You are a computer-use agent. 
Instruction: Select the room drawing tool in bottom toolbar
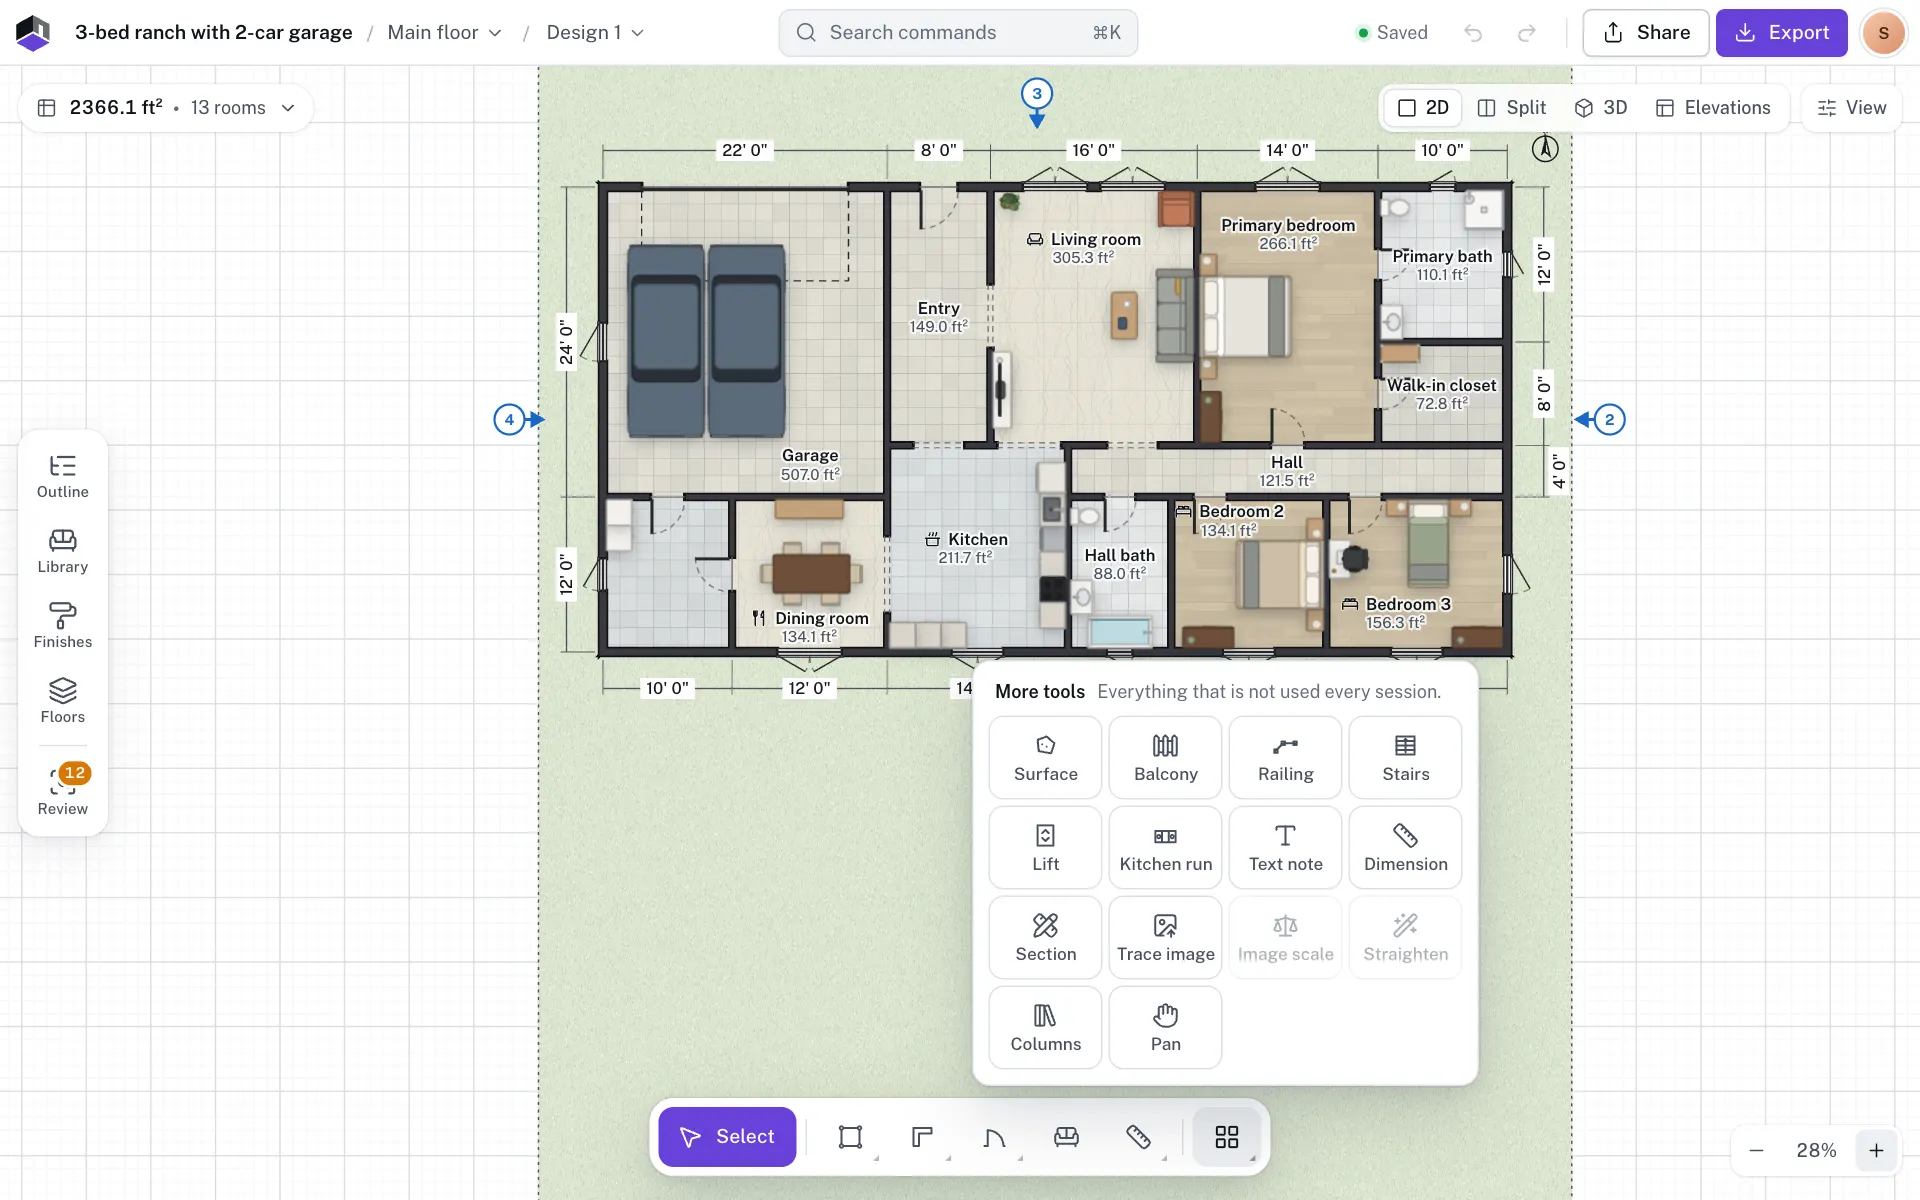pos(851,1137)
